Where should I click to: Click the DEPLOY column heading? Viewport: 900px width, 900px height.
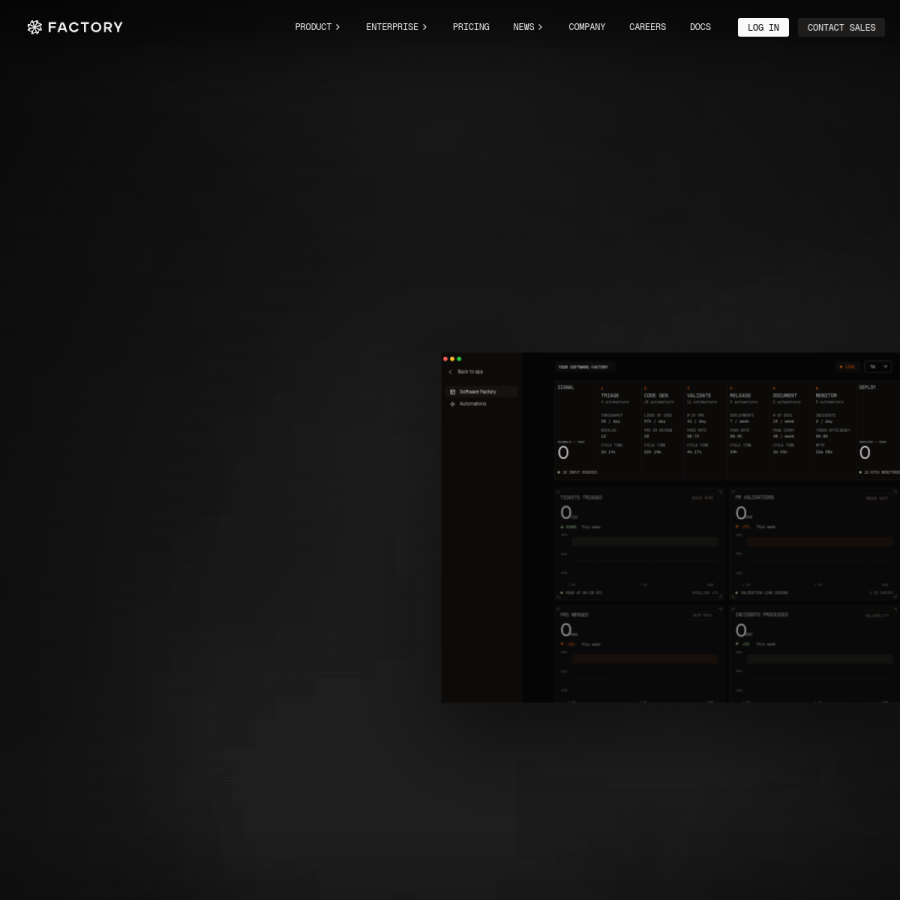pos(867,387)
